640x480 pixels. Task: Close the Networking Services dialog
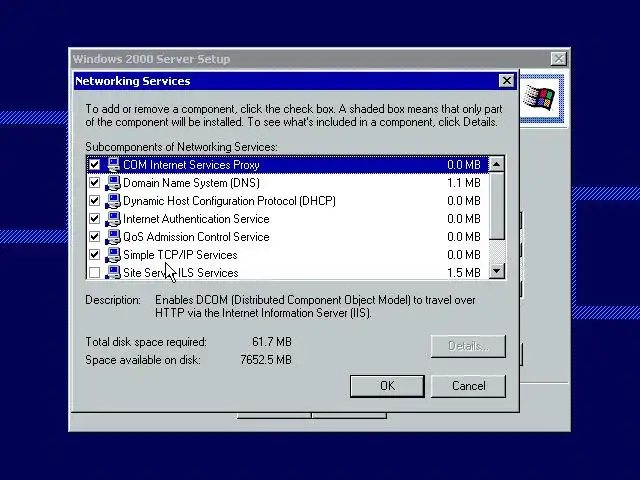(x=507, y=81)
